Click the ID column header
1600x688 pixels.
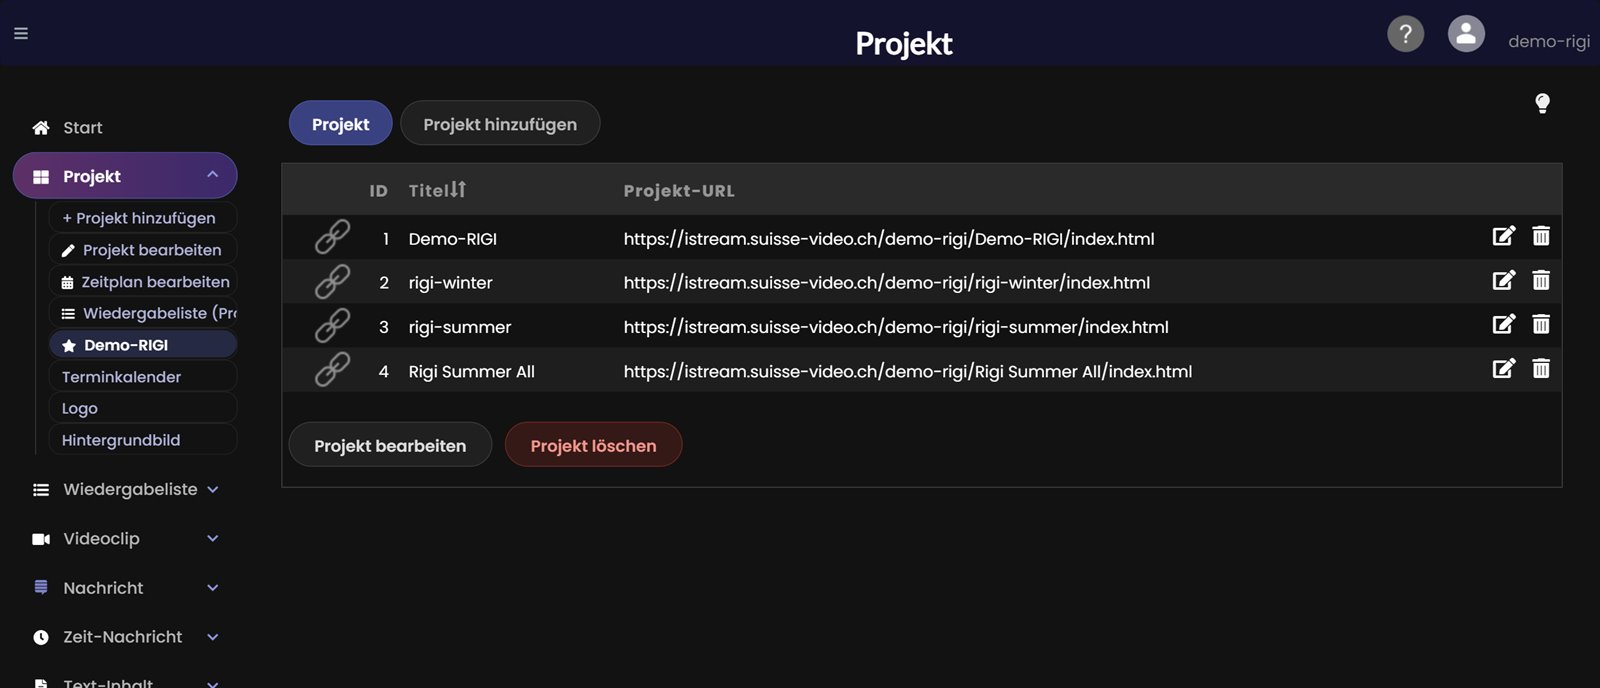[x=378, y=191]
